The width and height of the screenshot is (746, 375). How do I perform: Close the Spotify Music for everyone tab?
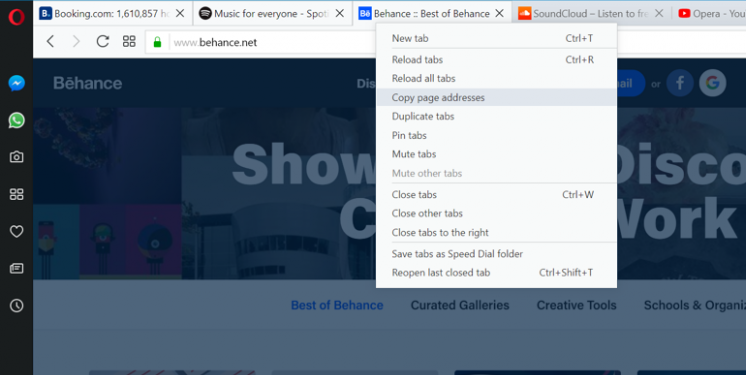tap(340, 14)
